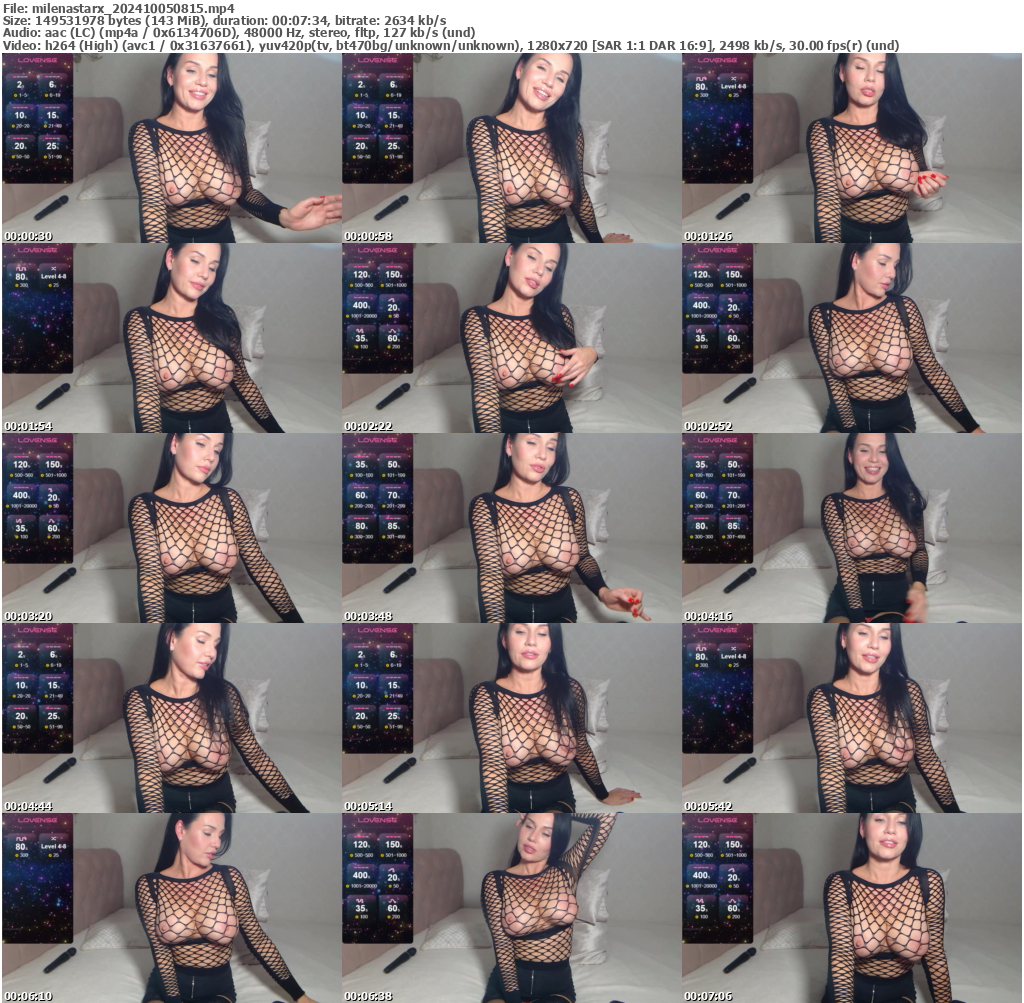Select the 00:00:30 timestamp label
This screenshot has height=1003, width=1024.
pos(27,236)
